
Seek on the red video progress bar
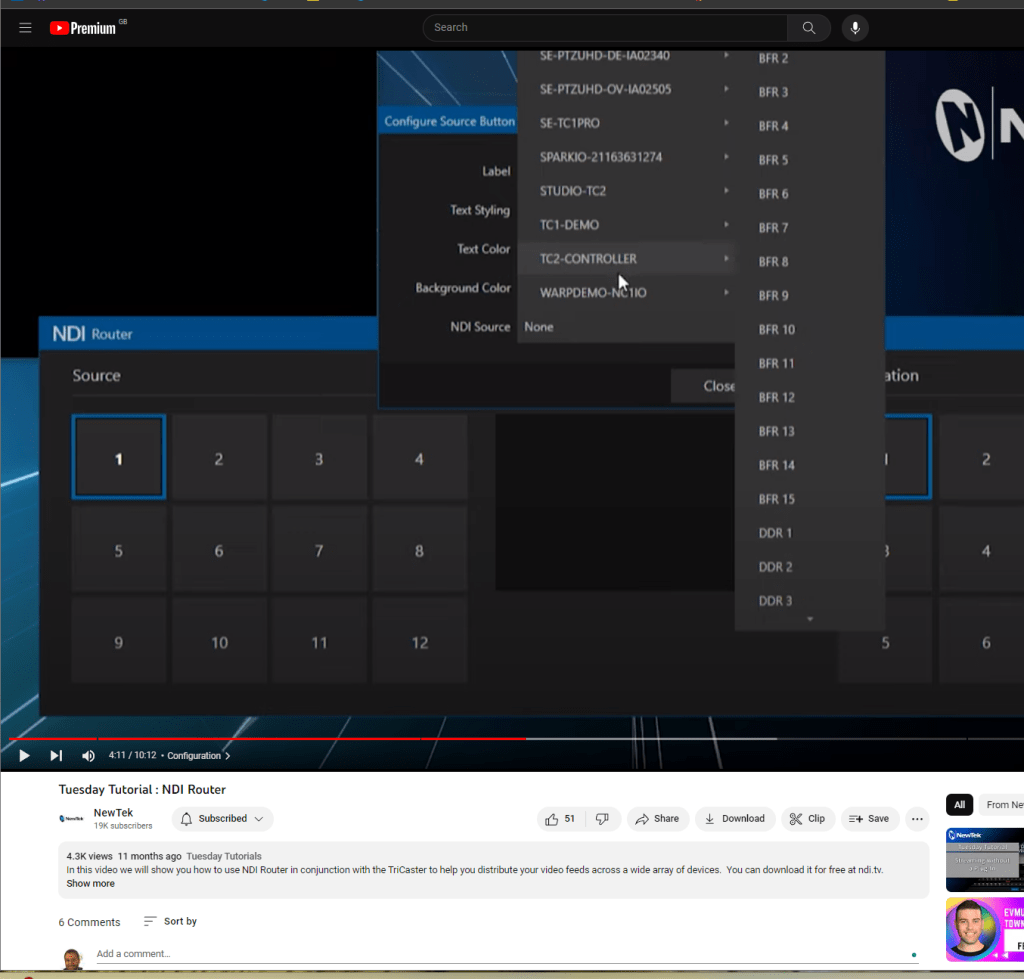266,739
